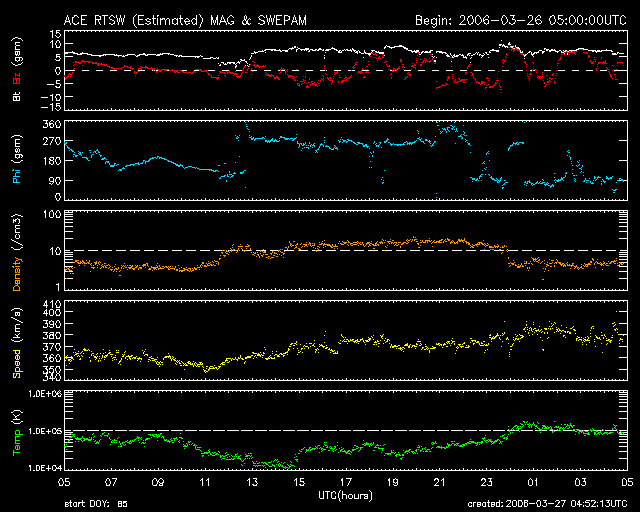Click the '09' hour tick label
The width and height of the screenshot is (640, 512).
(158, 482)
